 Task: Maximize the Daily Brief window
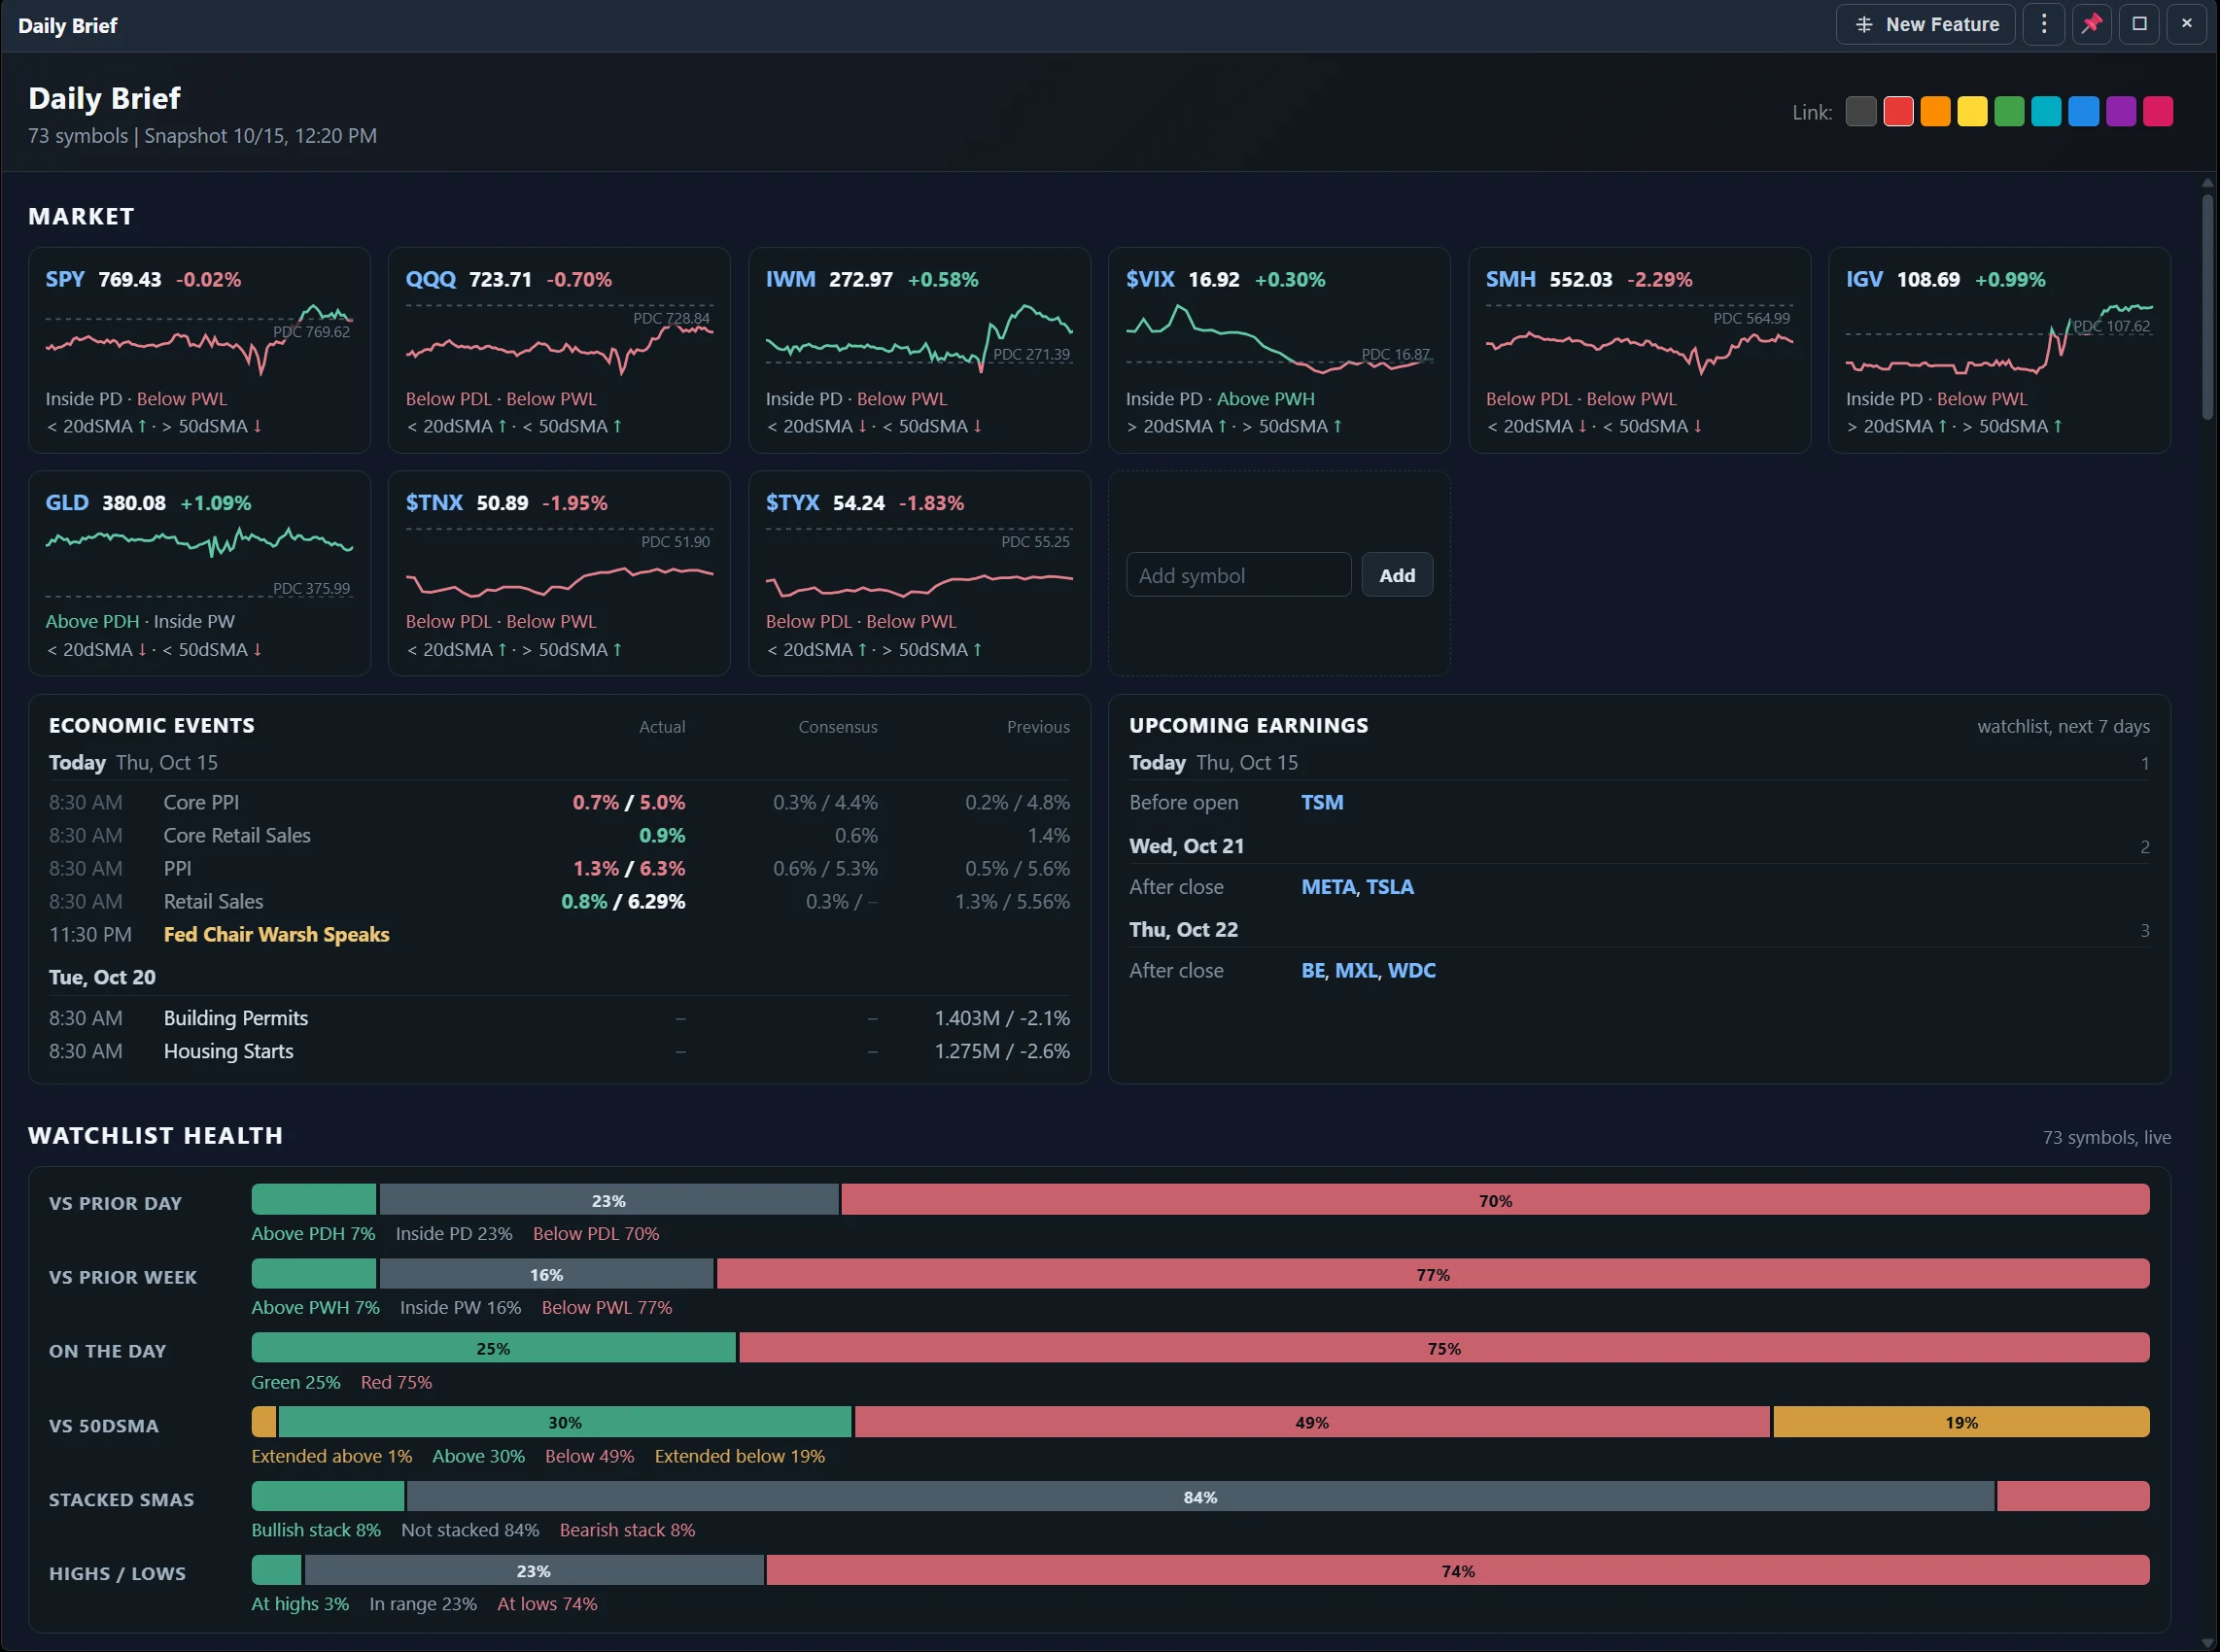[x=2139, y=24]
